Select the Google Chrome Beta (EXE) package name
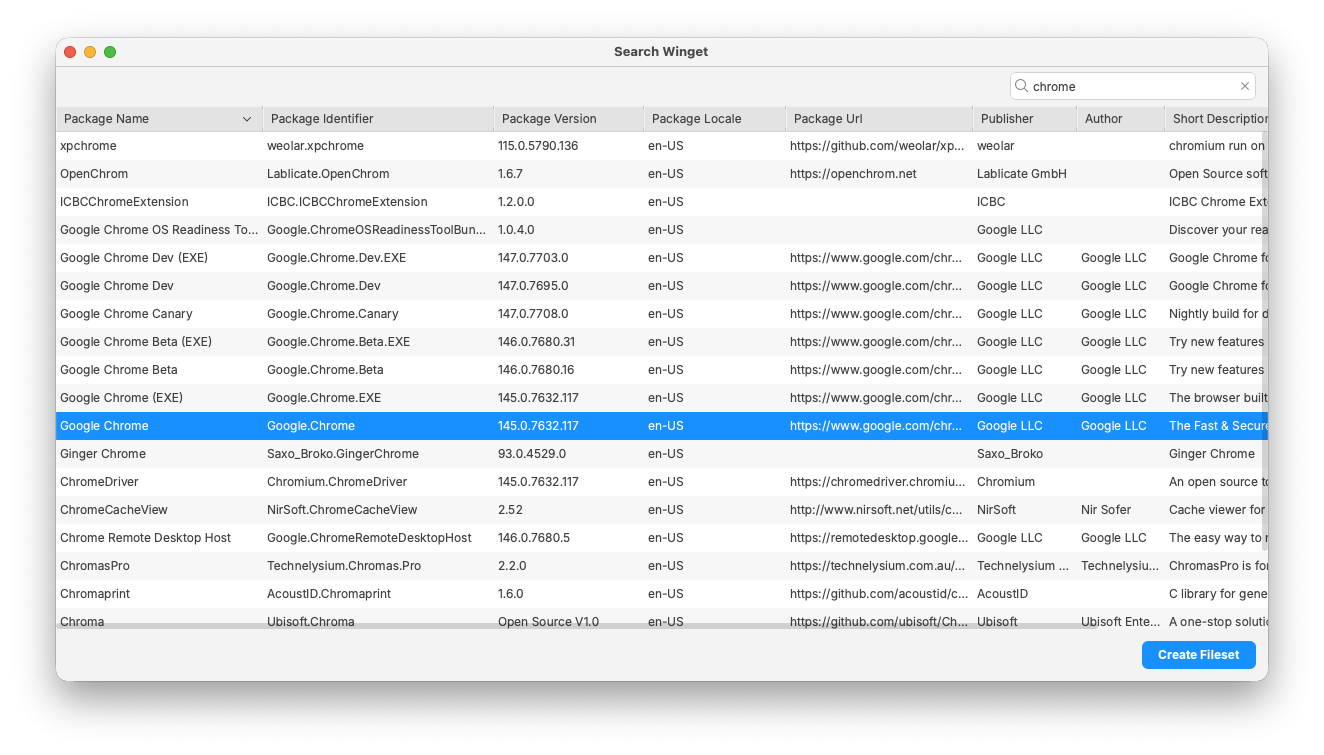 click(136, 342)
